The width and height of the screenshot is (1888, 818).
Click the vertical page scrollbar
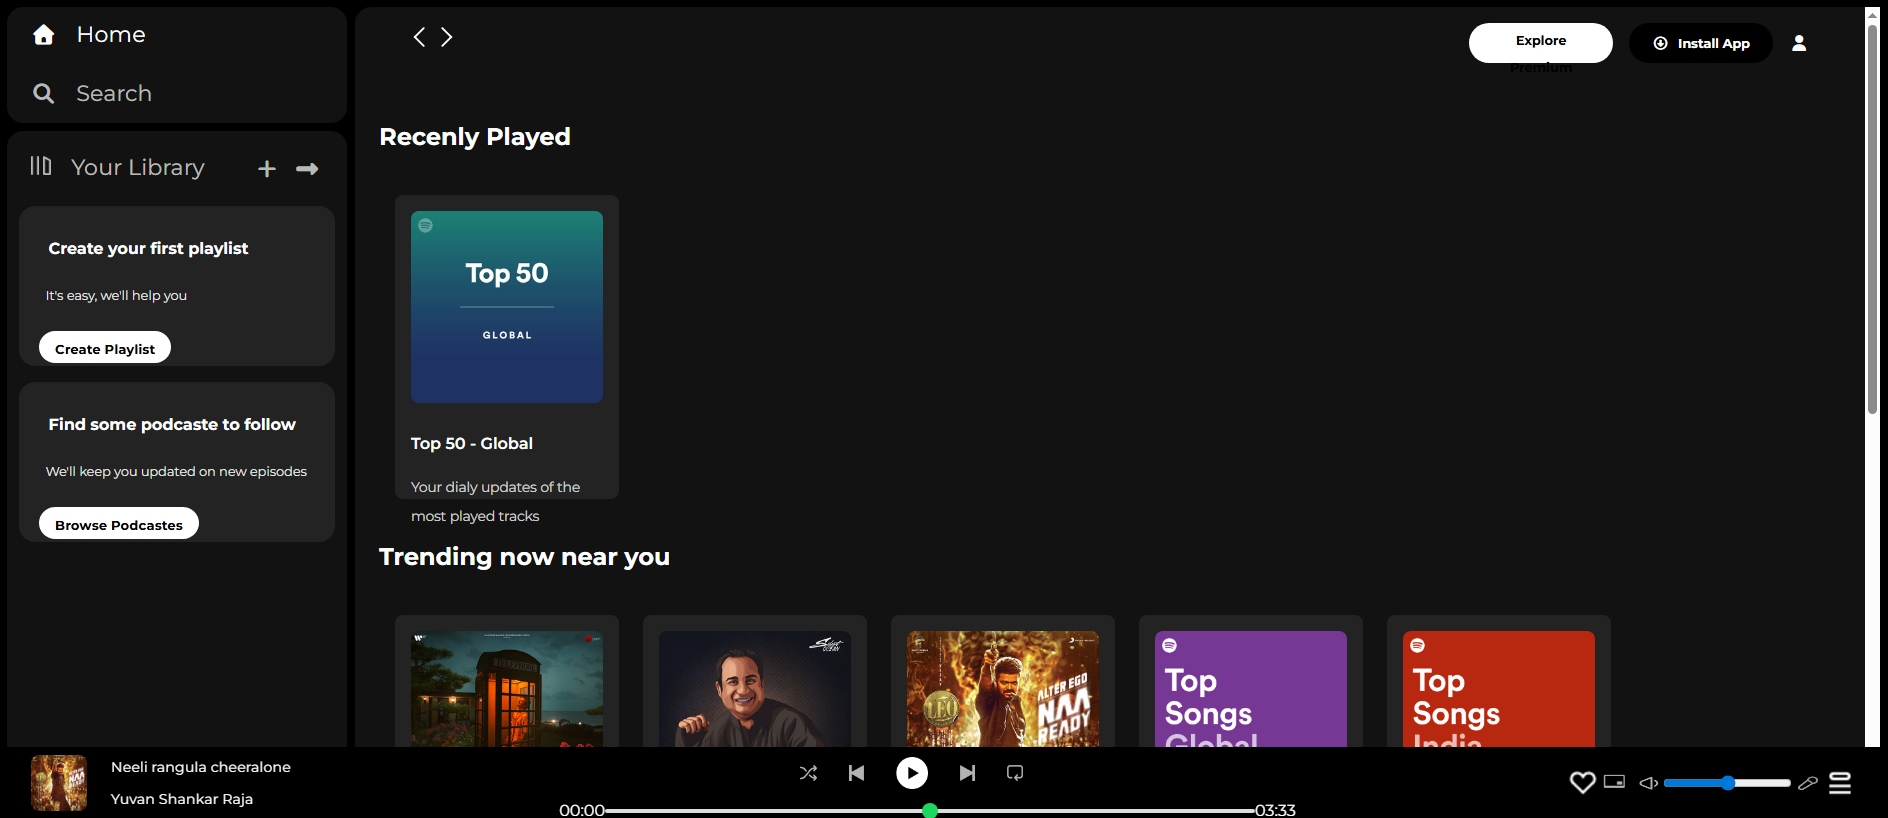(1872, 220)
